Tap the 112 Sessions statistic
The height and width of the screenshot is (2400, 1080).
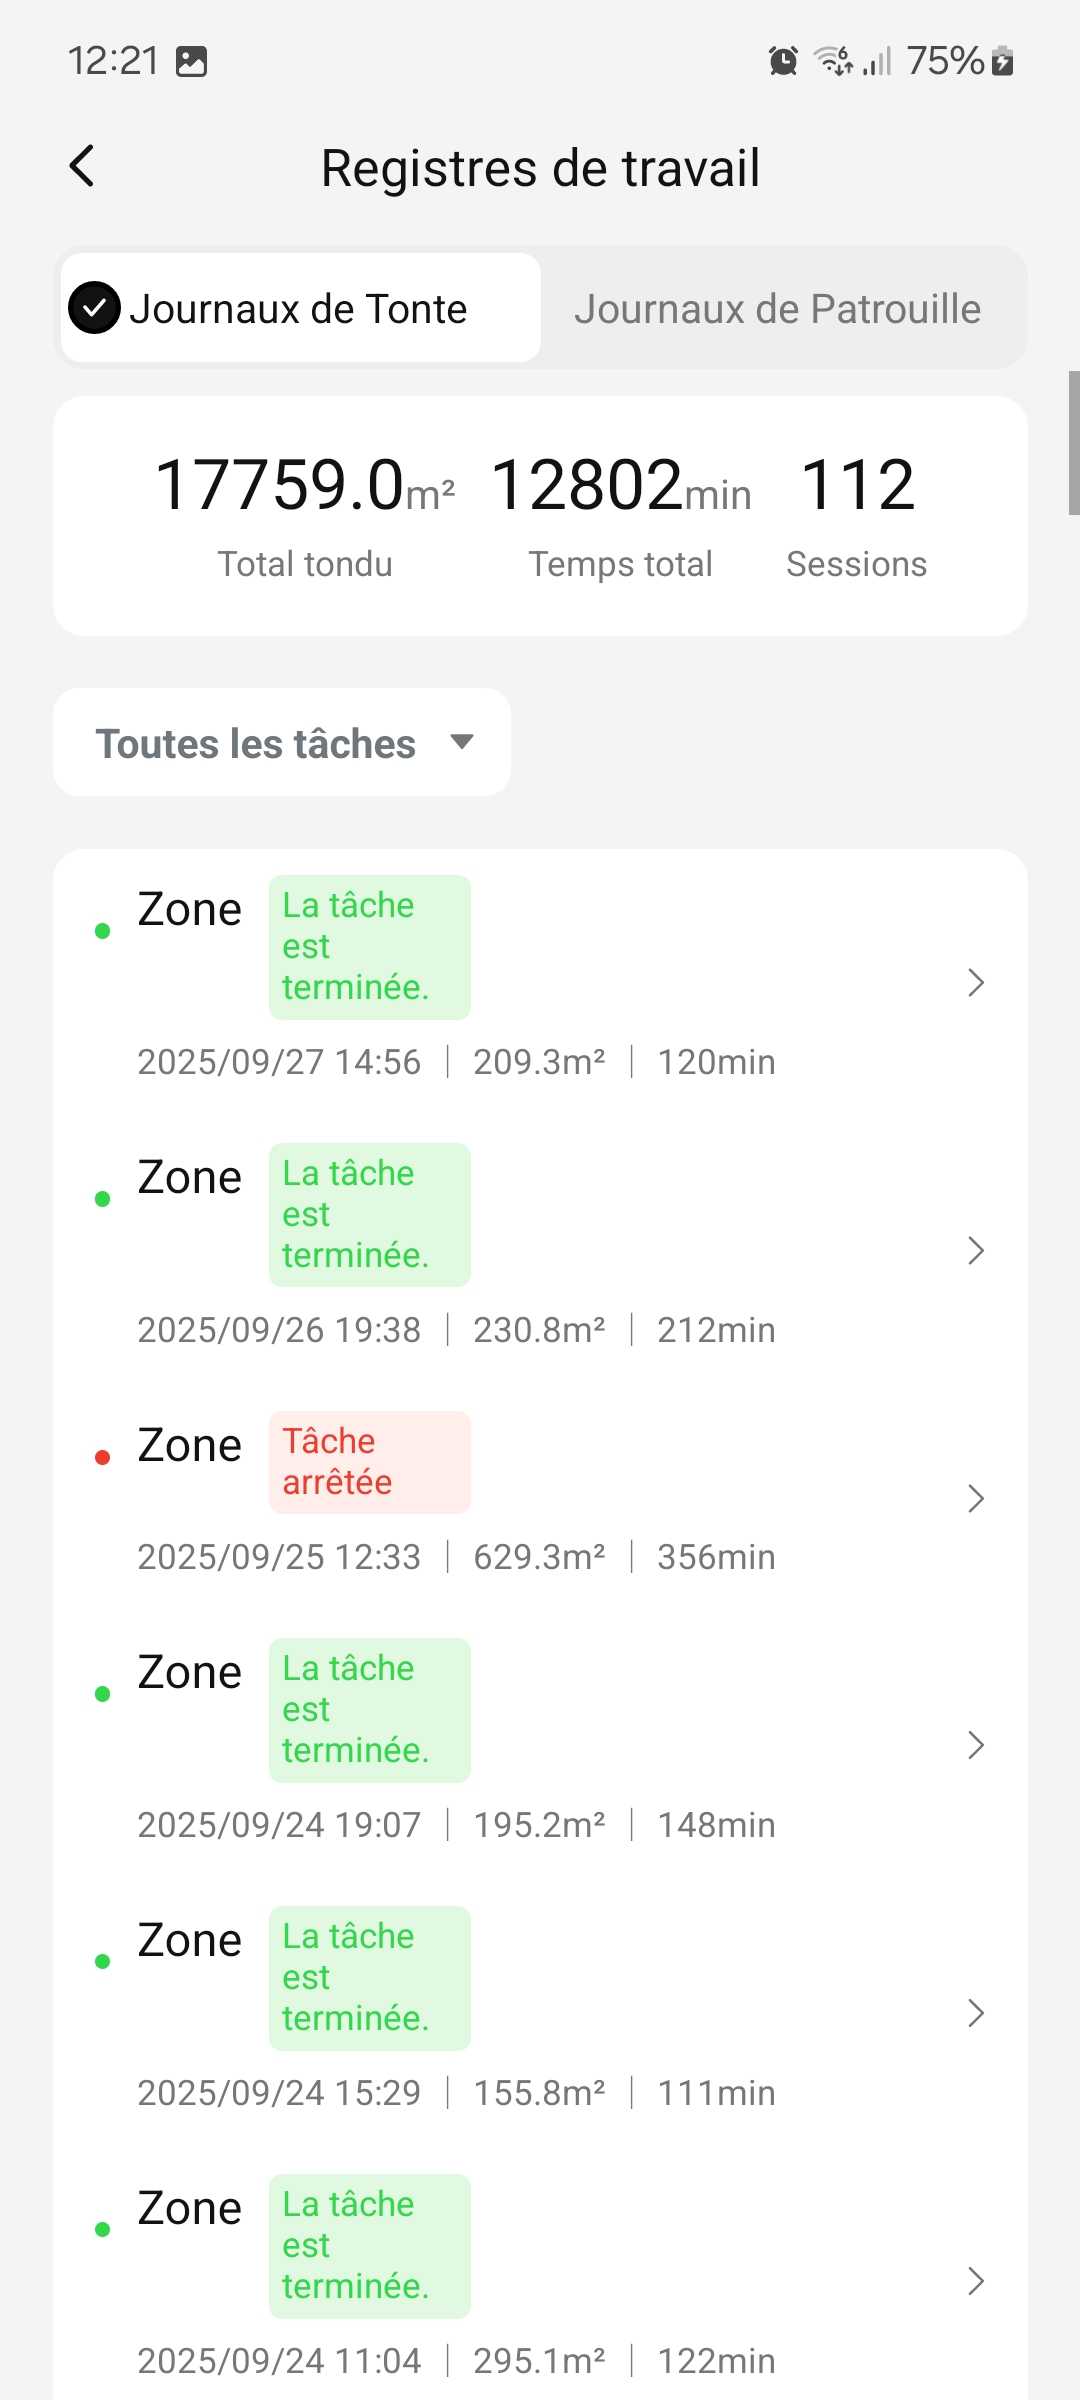(x=857, y=515)
